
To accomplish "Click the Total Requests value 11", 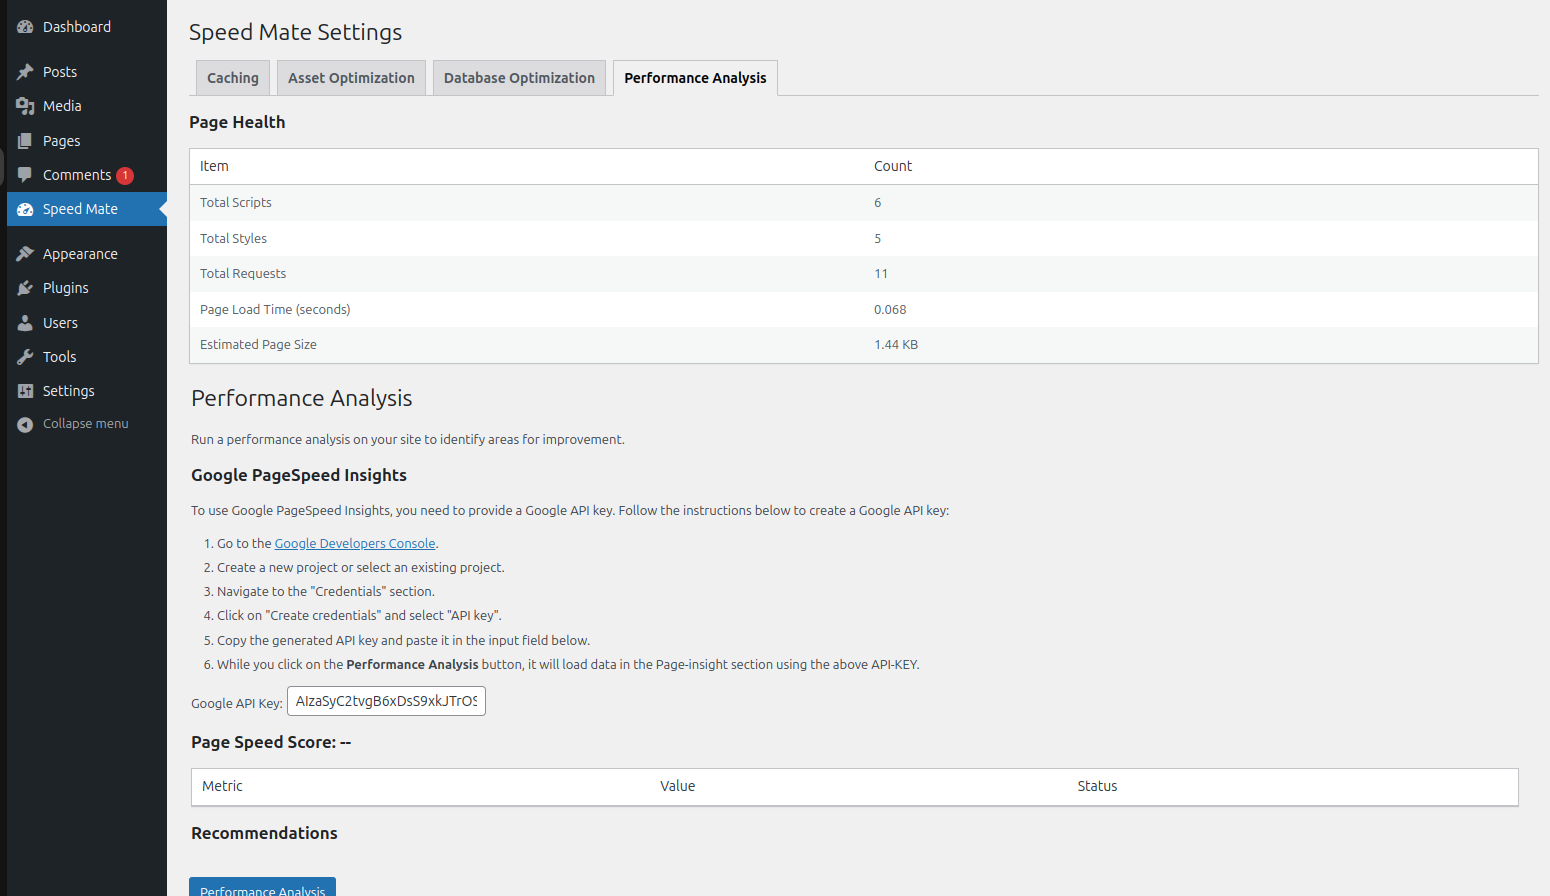I will coord(881,274).
